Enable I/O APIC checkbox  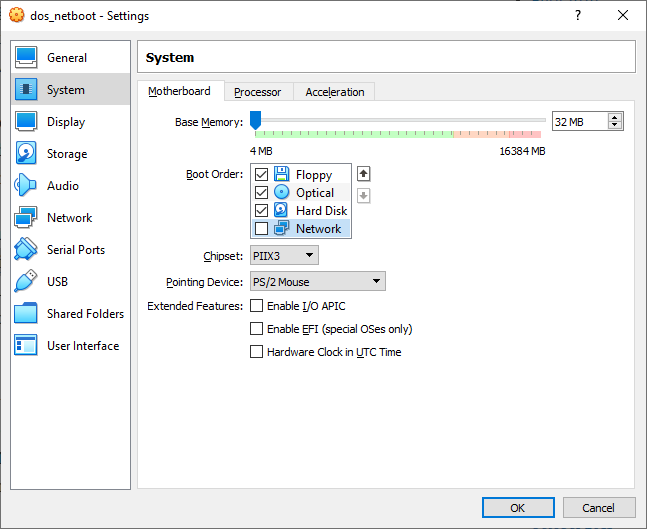coord(256,306)
